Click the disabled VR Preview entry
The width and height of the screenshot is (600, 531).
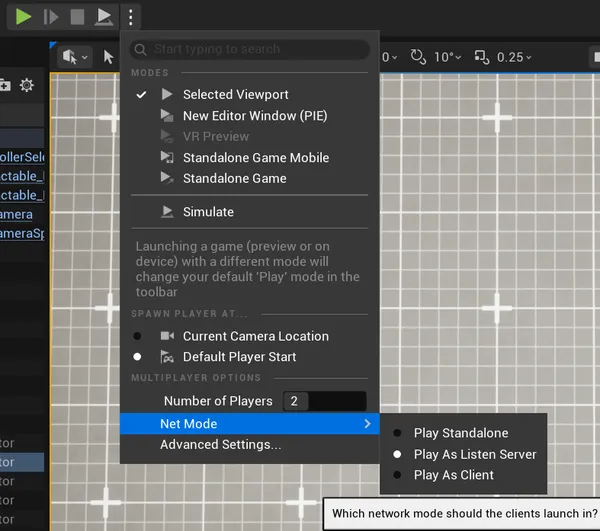click(x=249, y=137)
